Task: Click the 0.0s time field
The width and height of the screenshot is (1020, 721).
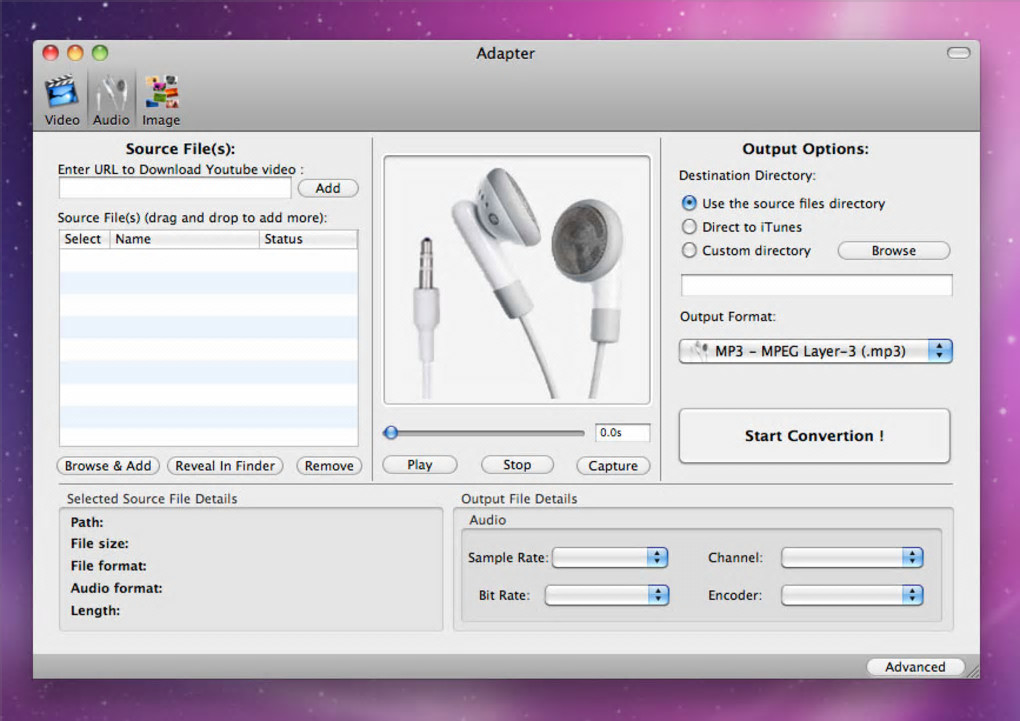Action: coord(623,433)
